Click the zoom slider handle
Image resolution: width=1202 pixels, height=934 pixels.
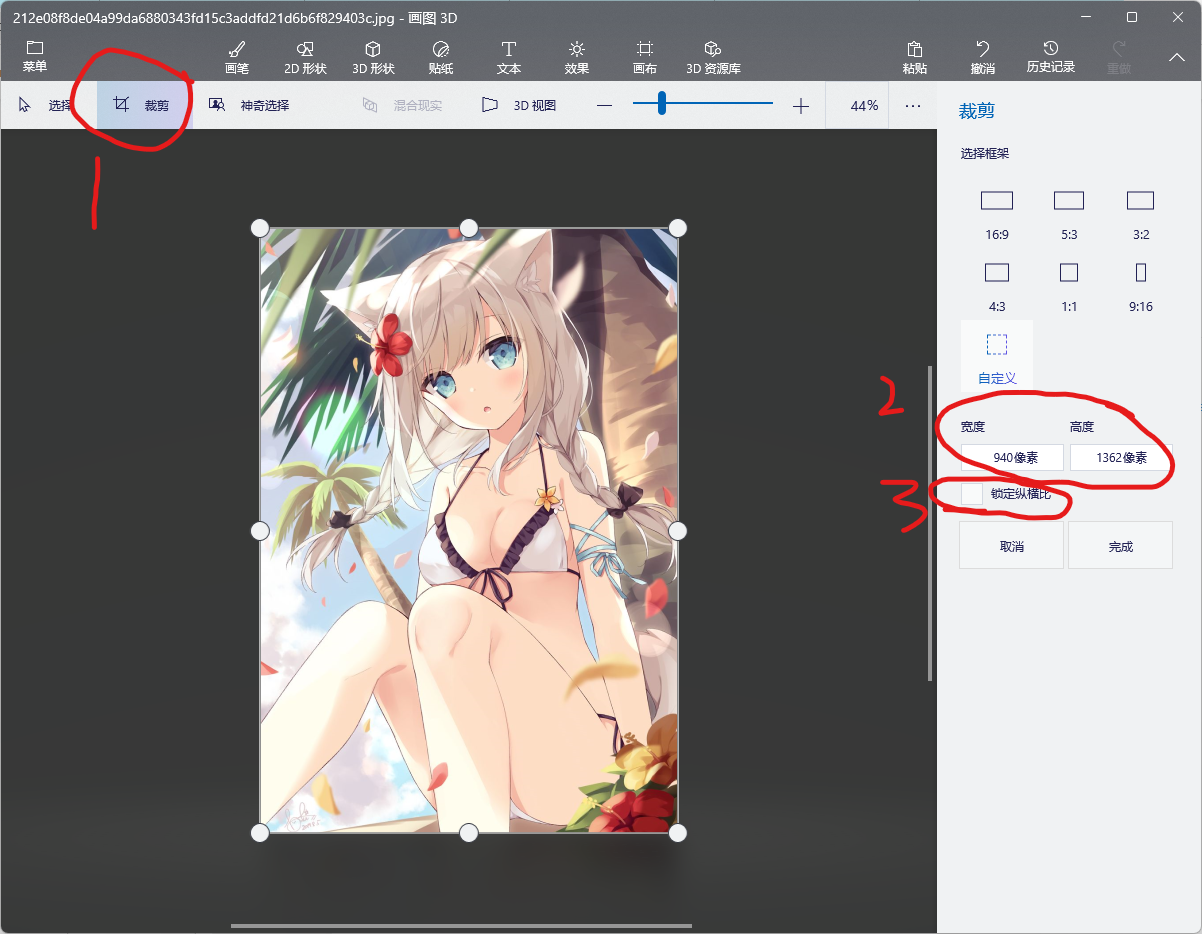point(662,102)
